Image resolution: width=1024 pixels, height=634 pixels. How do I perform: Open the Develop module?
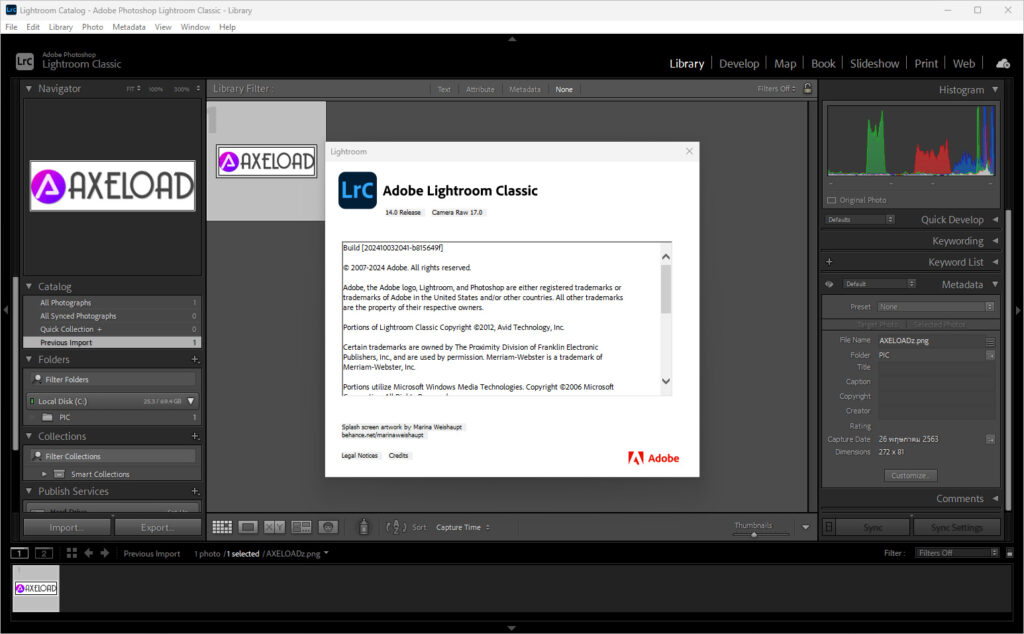coord(739,63)
